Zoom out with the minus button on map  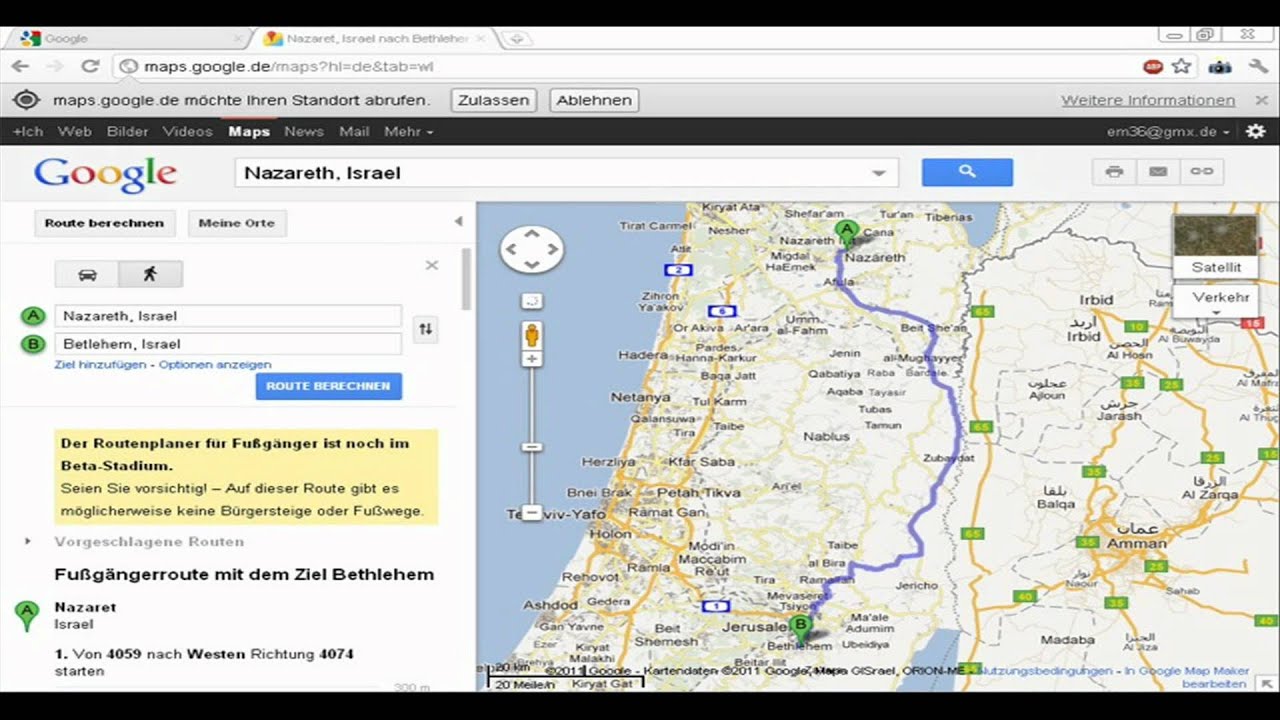[532, 513]
